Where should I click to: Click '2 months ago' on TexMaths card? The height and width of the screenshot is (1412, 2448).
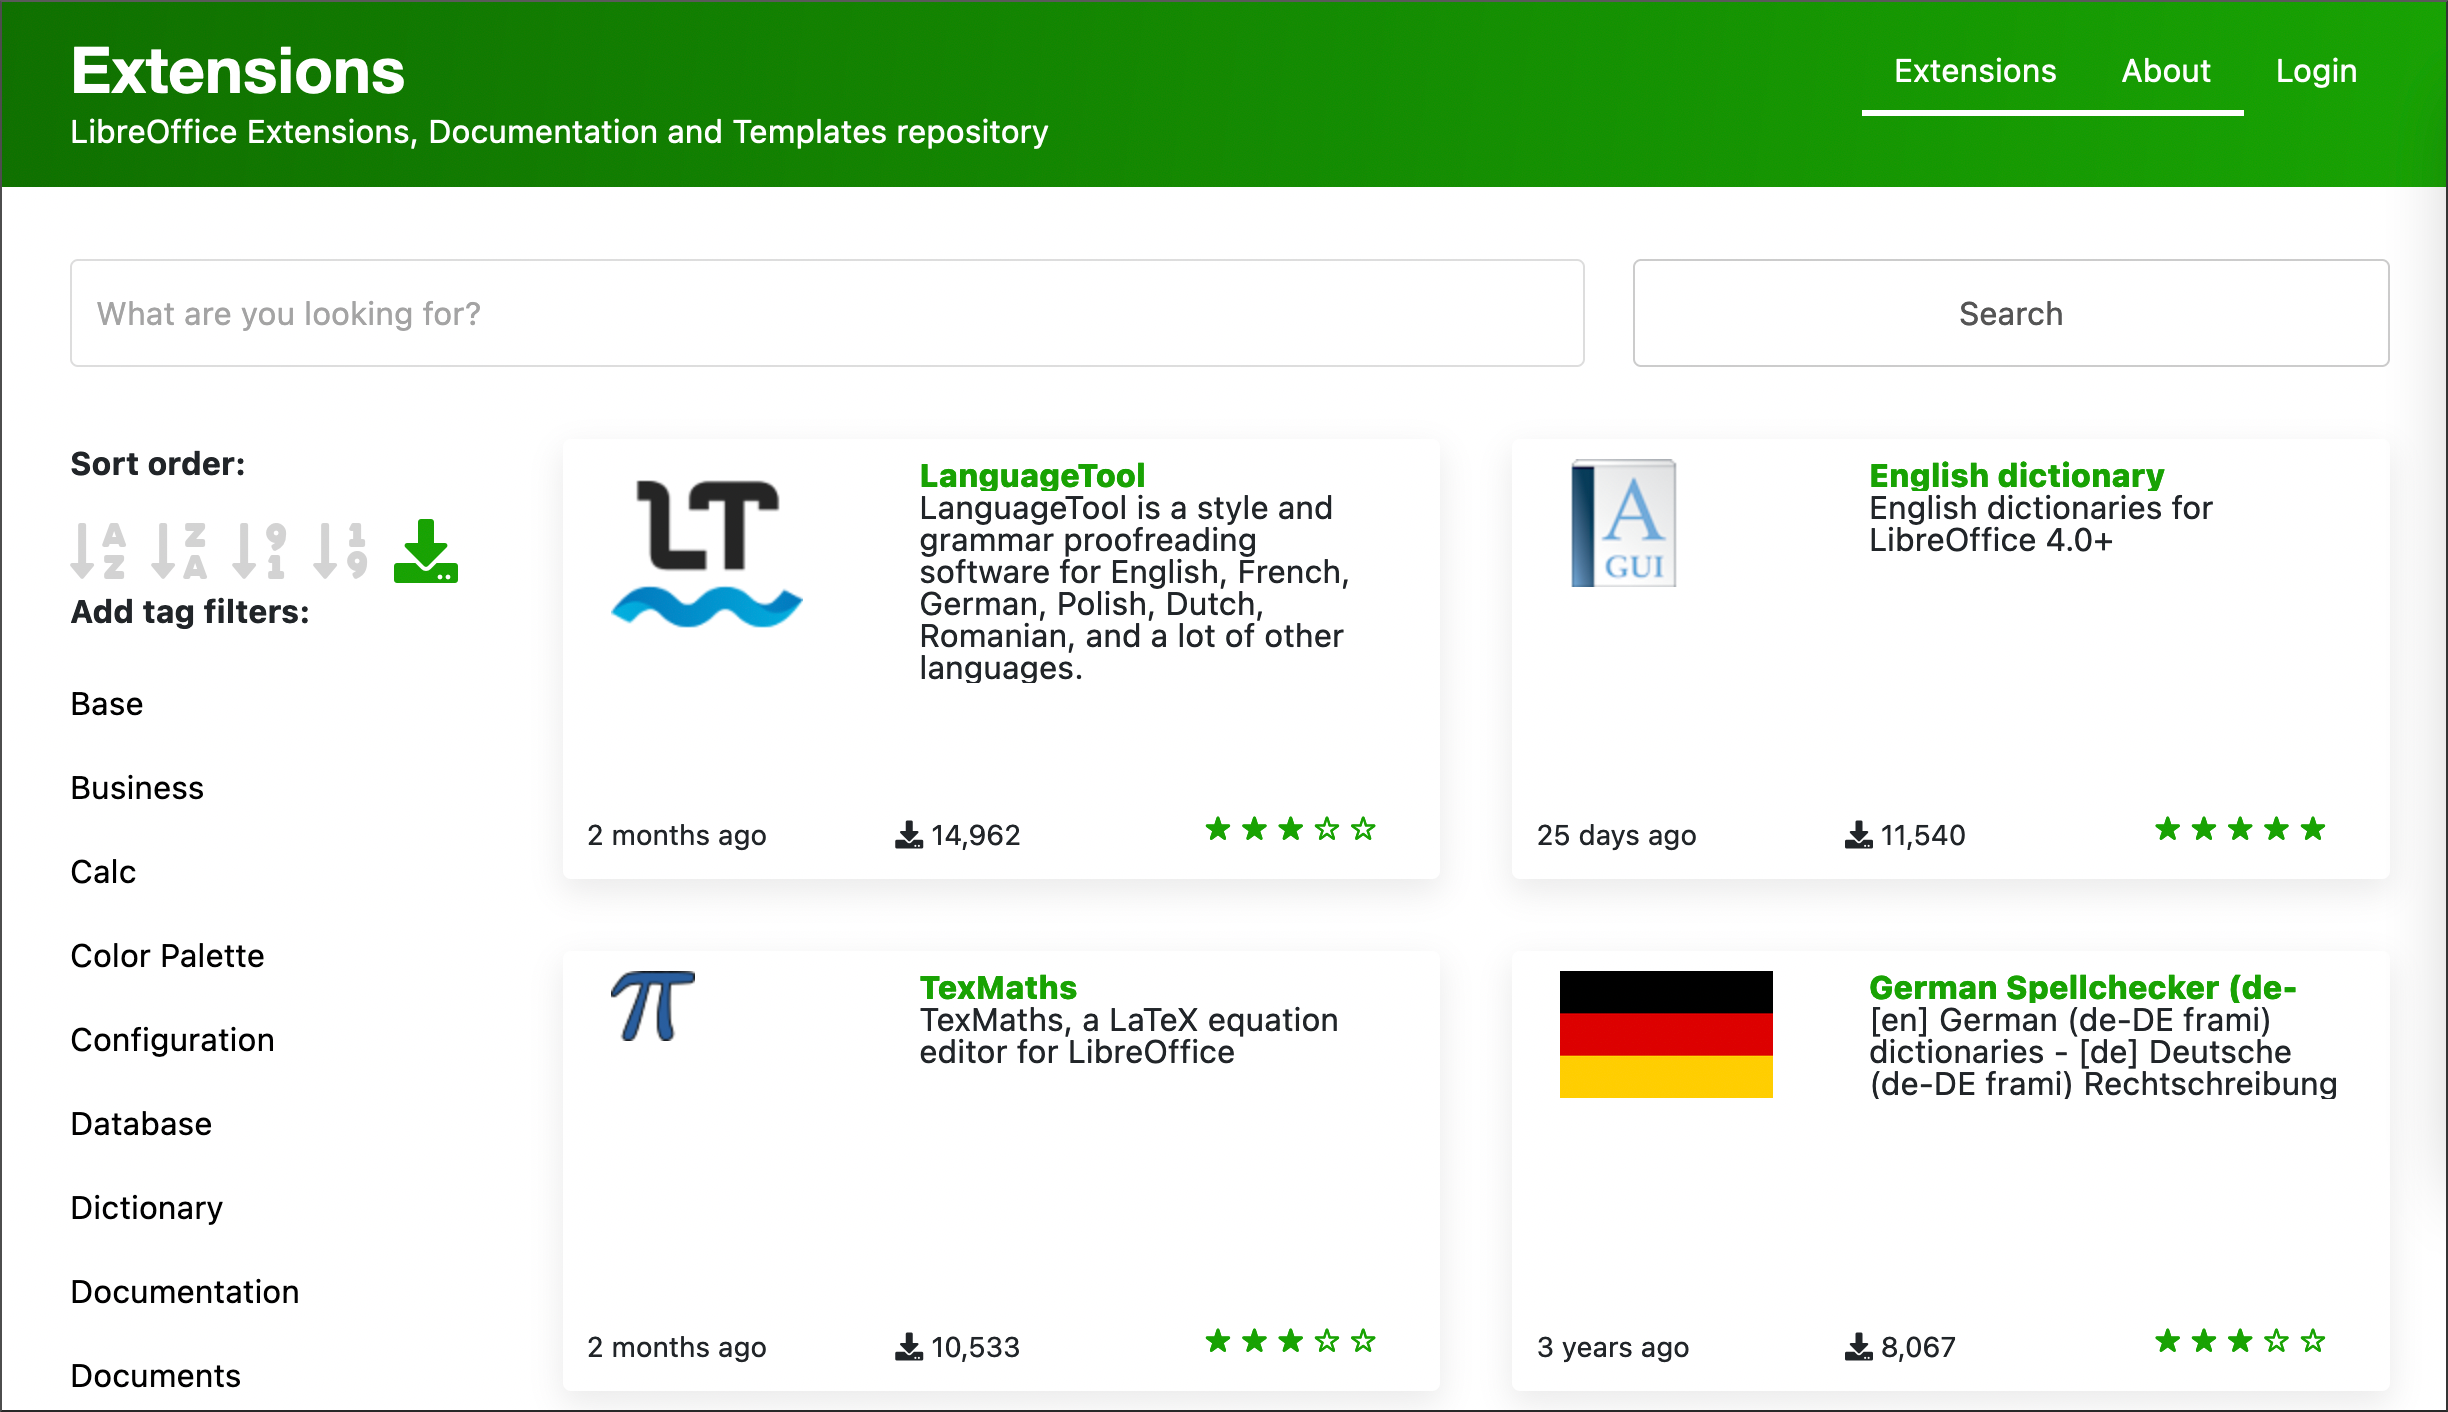coord(677,1347)
